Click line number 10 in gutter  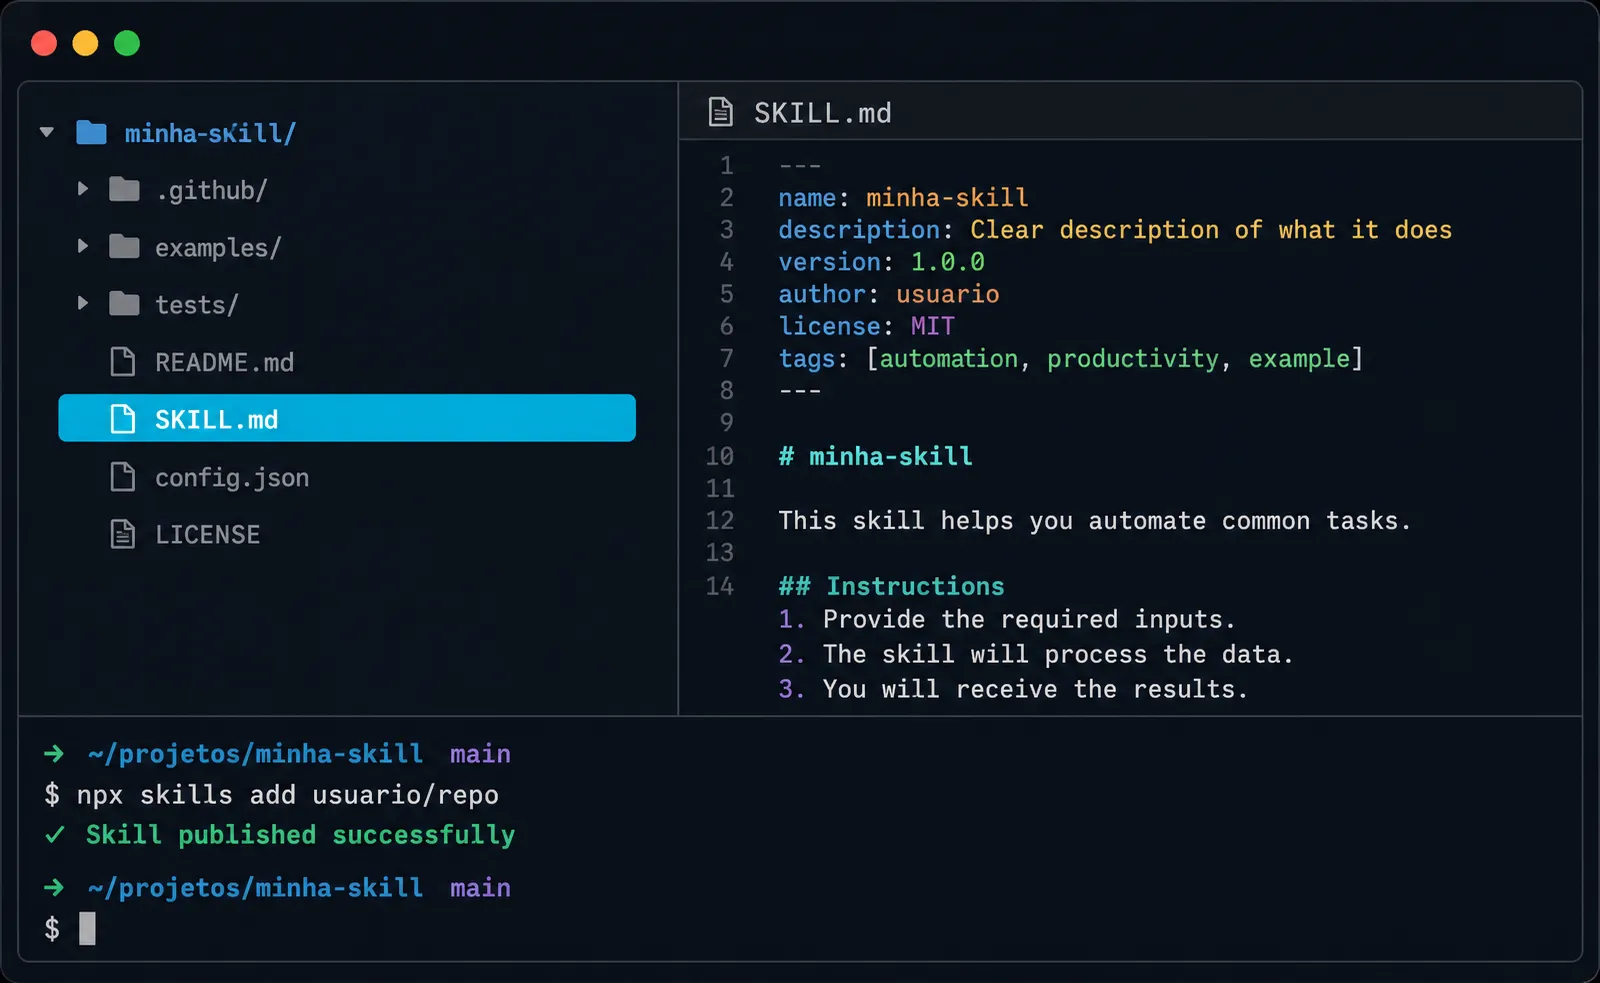(720, 456)
